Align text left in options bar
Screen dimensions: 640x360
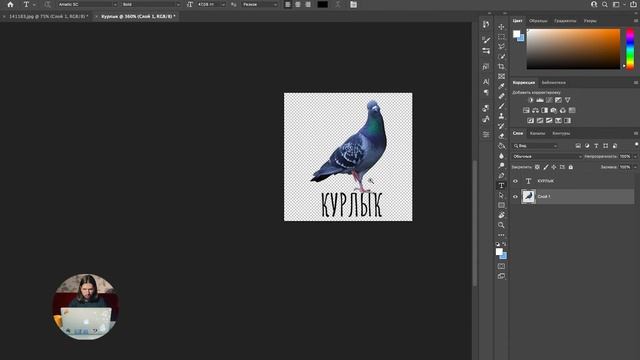288,4
